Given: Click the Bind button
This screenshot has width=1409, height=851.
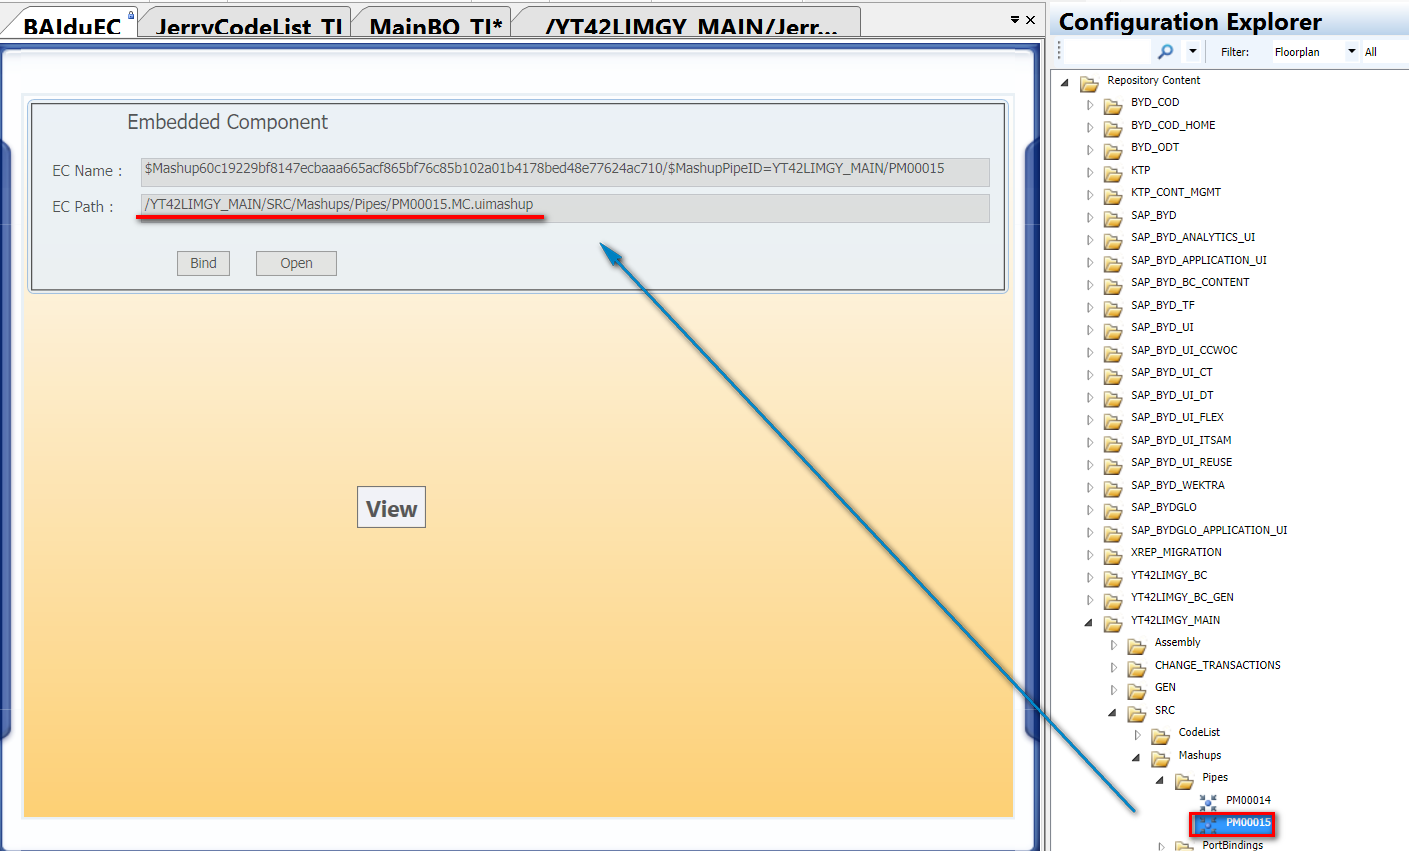Looking at the screenshot, I should (203, 263).
